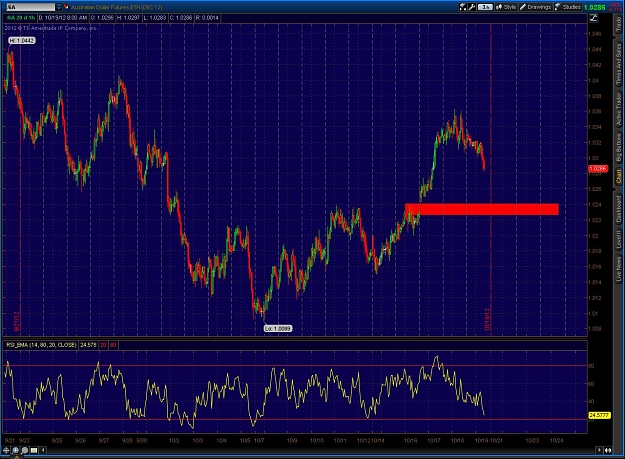Click the 10/16 date on the time axis
Screen dimensions: 625x459
pos(410,440)
